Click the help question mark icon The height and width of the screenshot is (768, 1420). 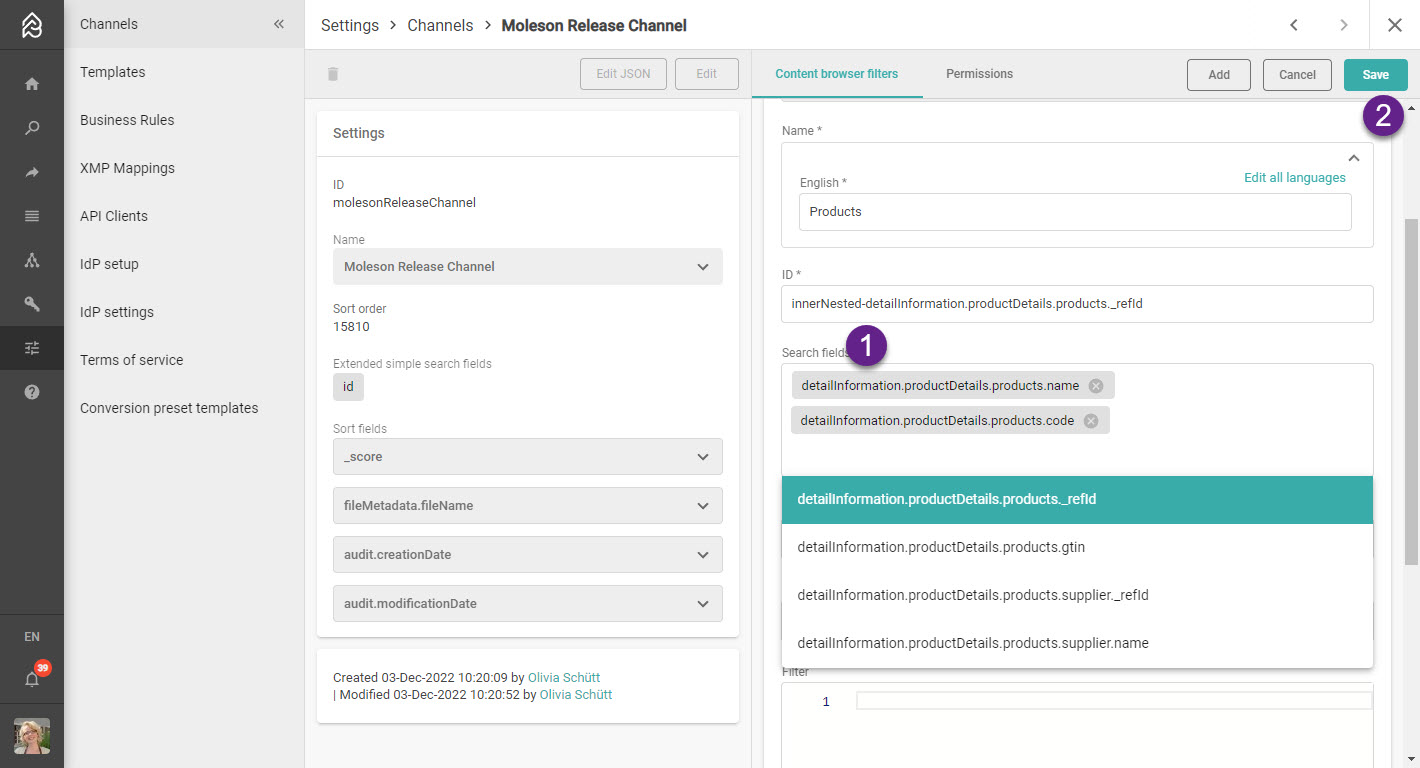click(x=32, y=392)
